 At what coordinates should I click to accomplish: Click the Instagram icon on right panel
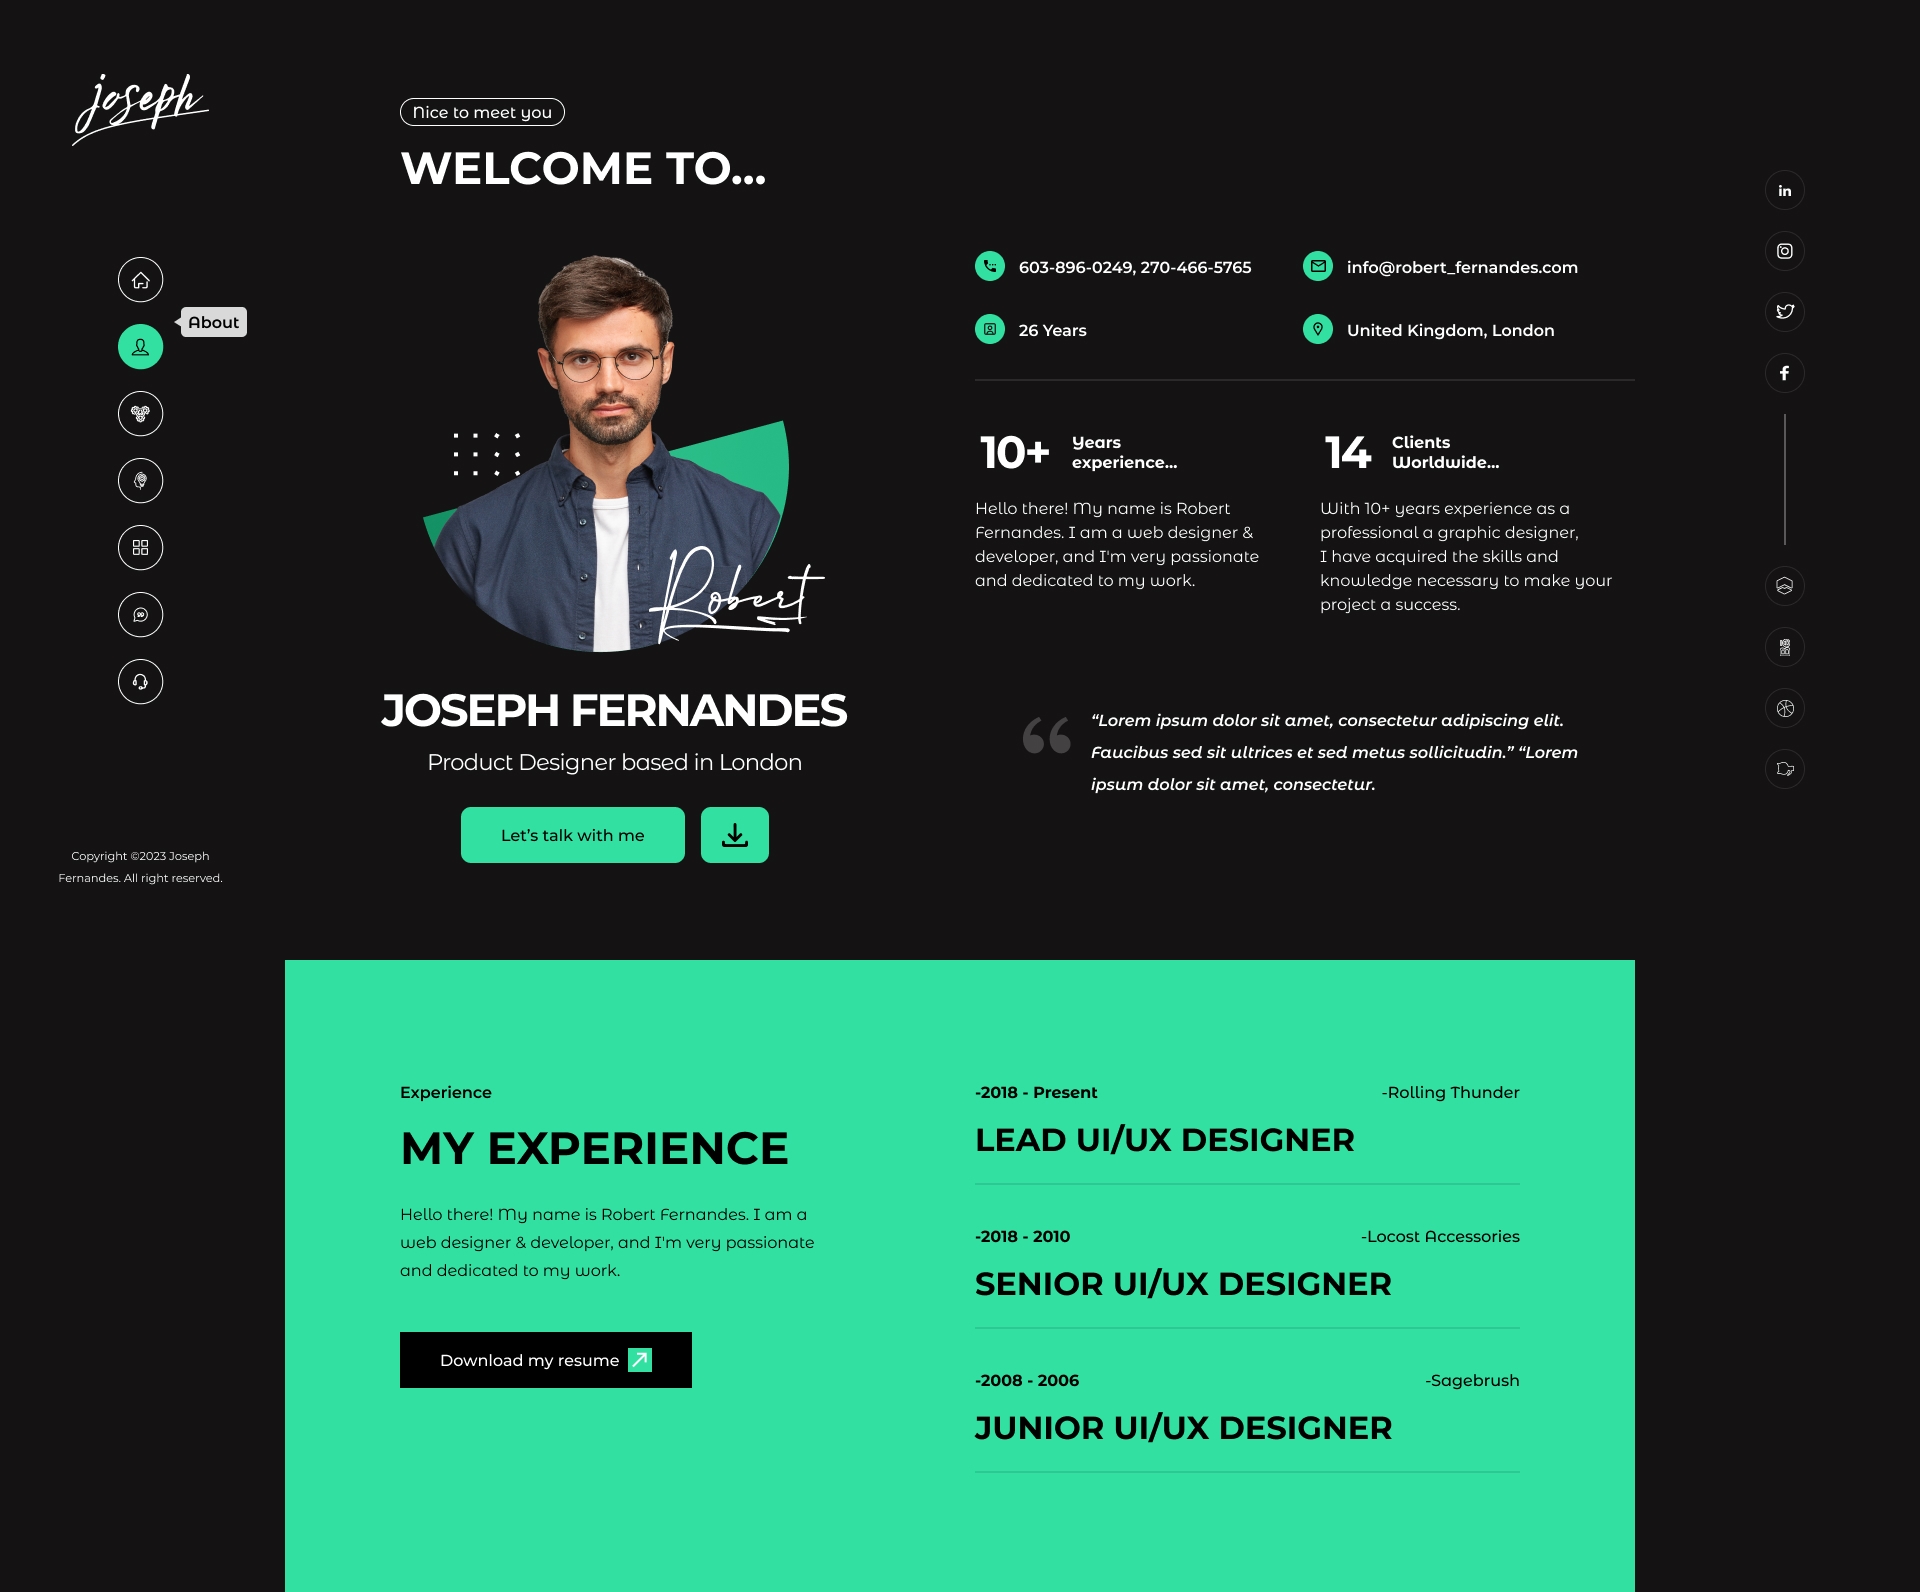pos(1784,250)
